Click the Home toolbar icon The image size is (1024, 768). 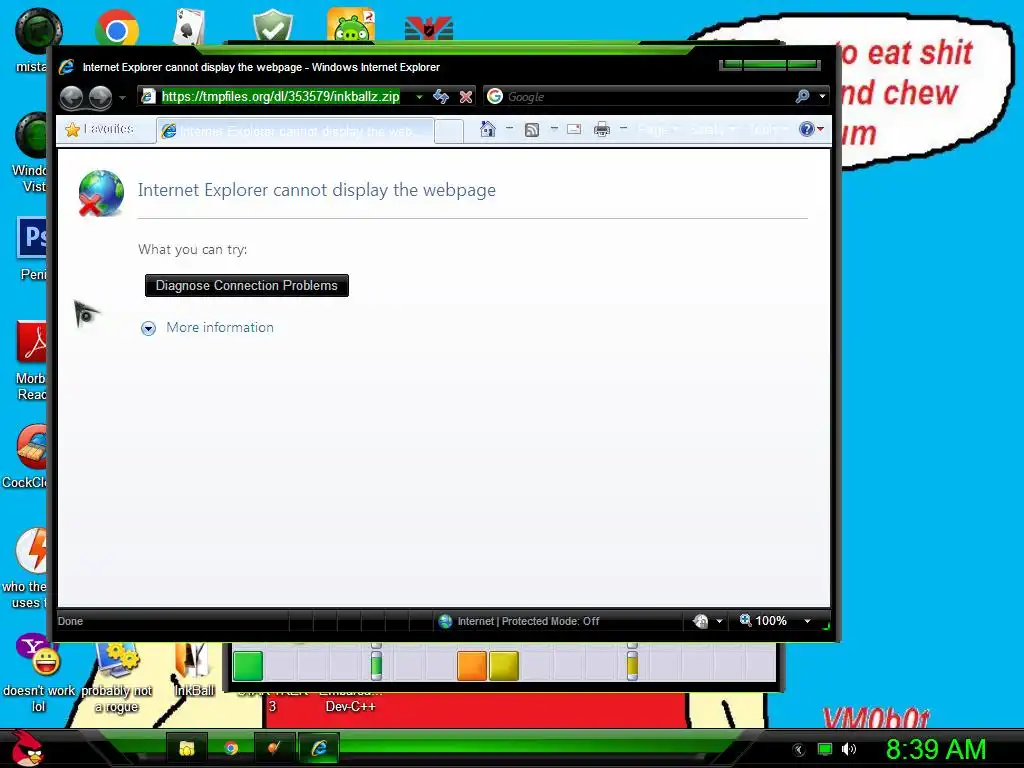point(487,129)
